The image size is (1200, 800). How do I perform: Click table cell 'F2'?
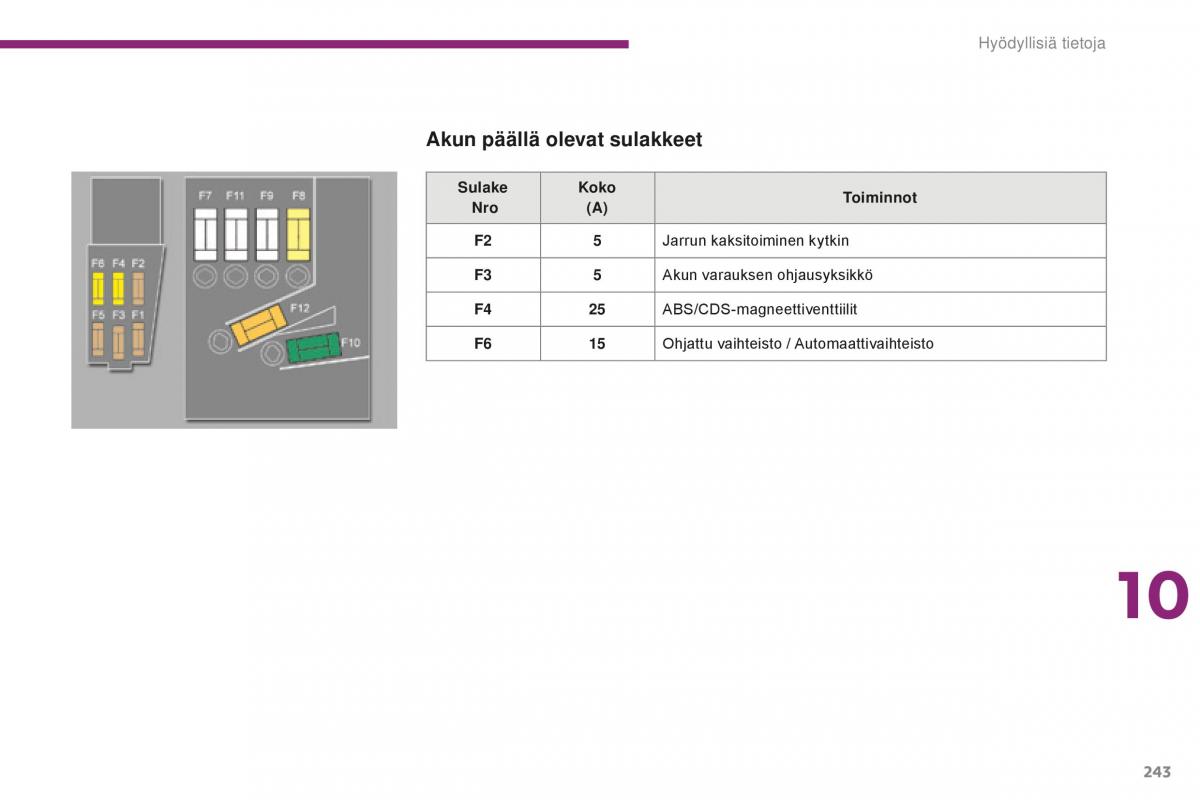click(x=483, y=241)
